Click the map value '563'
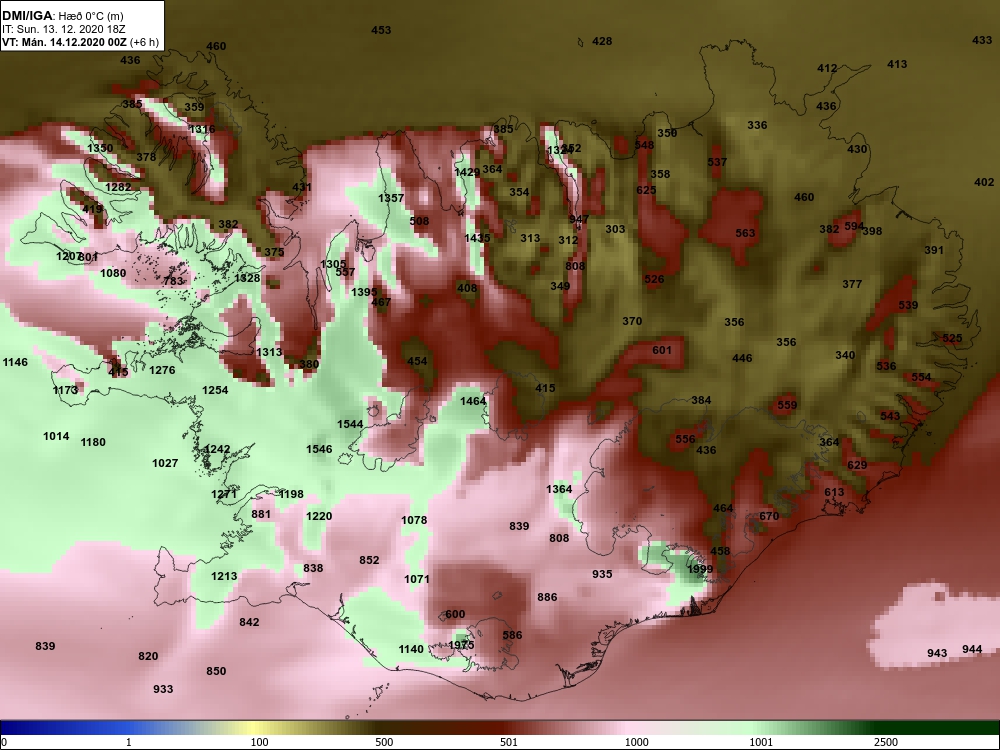 (x=746, y=233)
